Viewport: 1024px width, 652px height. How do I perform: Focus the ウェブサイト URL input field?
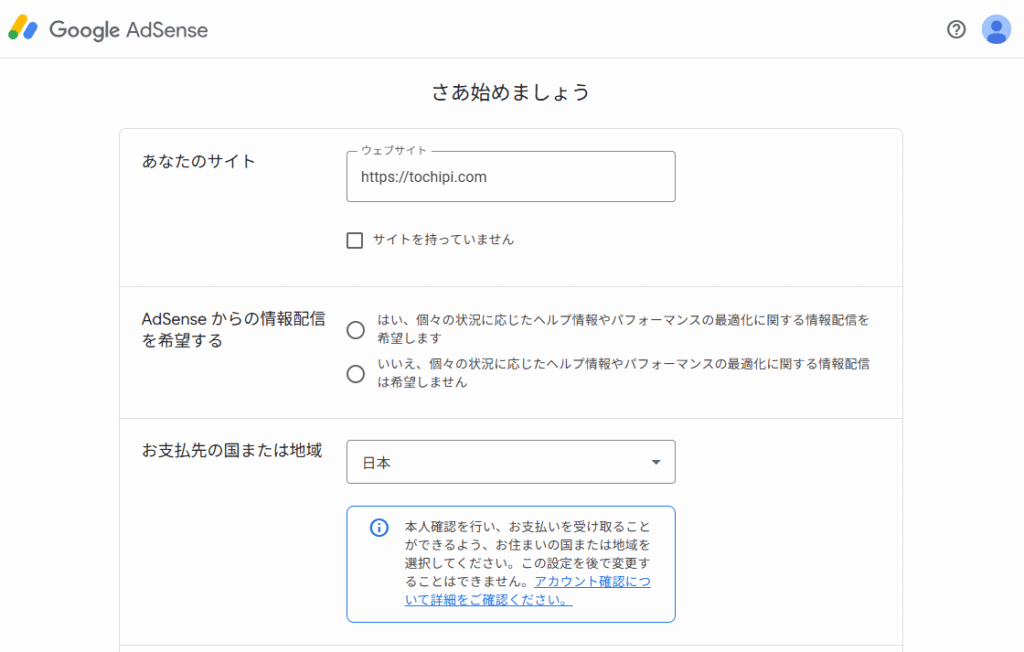511,176
